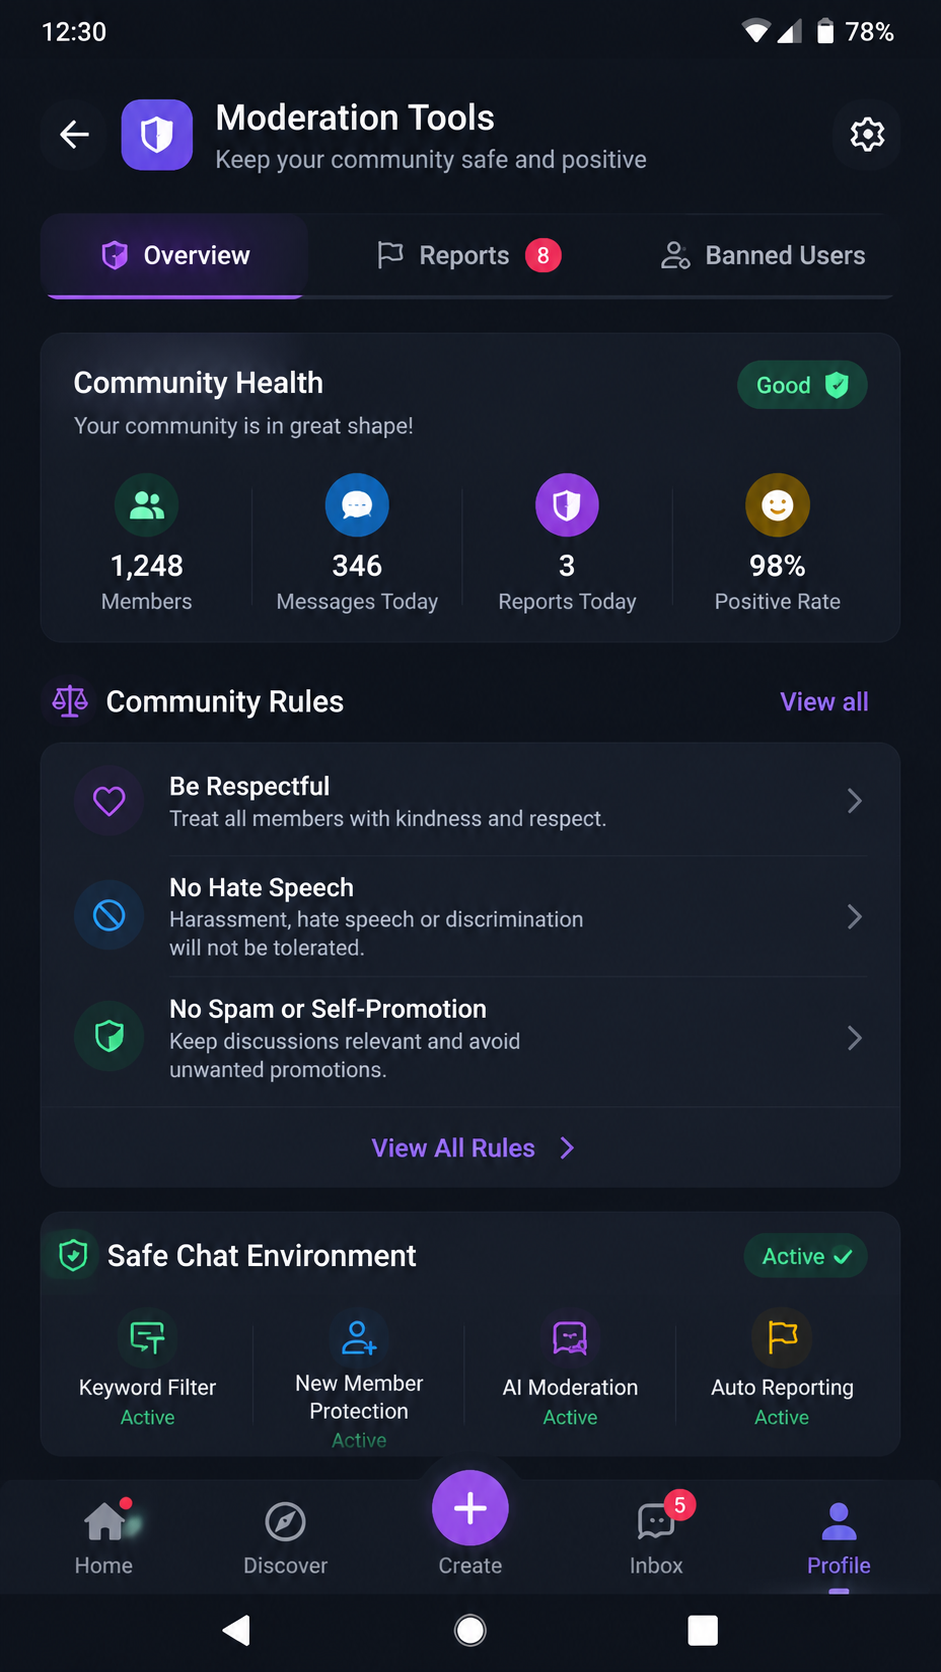The image size is (941, 1672).
Task: Toggle the Safe Chat Active badge
Action: (806, 1256)
